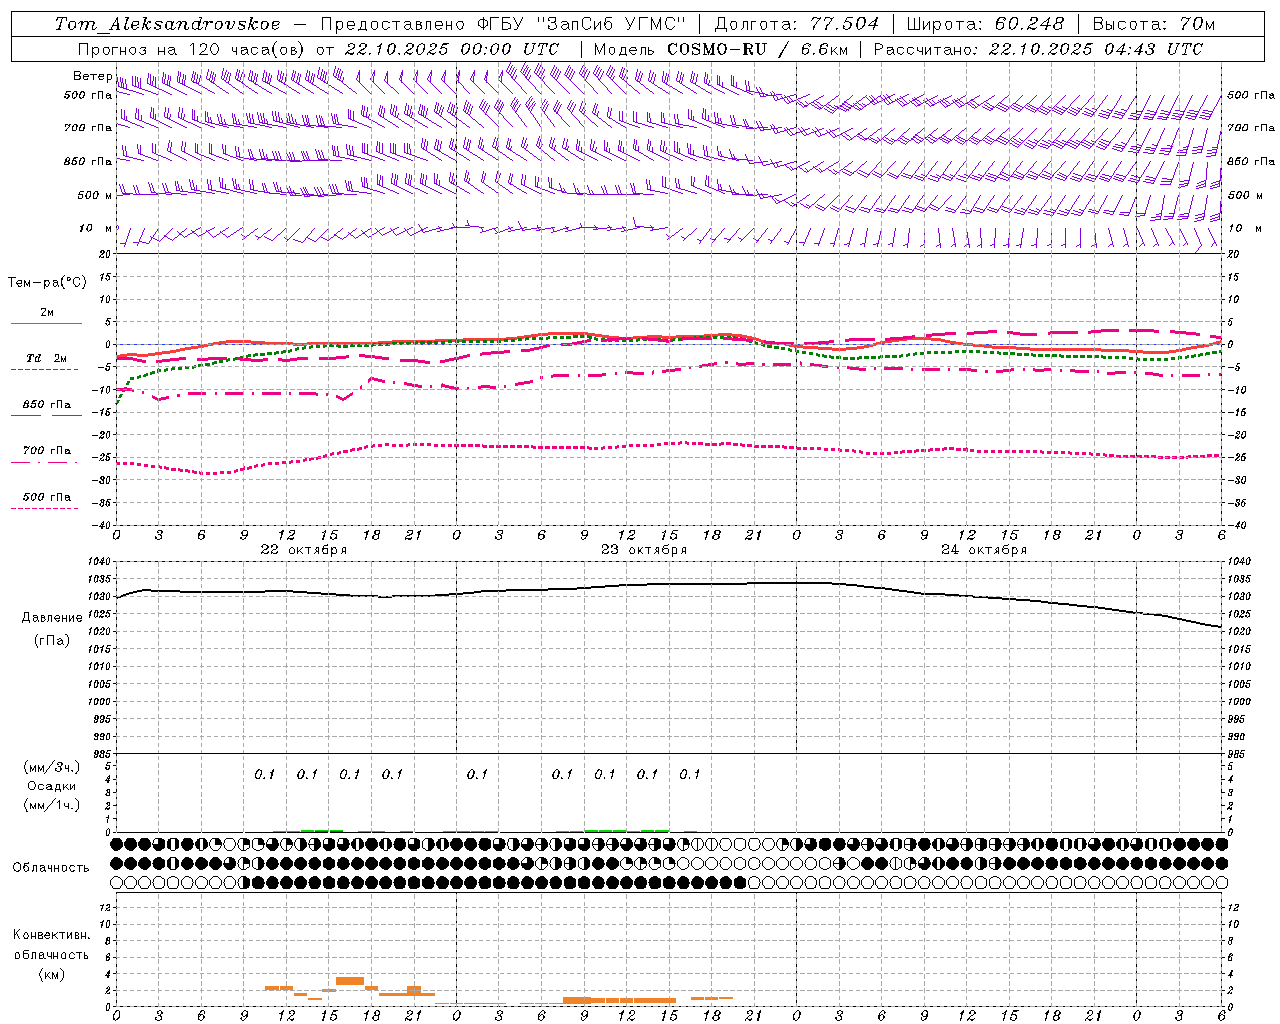1280x1024 pixels.
Task: Select the 'Прогноз на 120 часа(ов)' forecast text
Action: click(x=192, y=49)
